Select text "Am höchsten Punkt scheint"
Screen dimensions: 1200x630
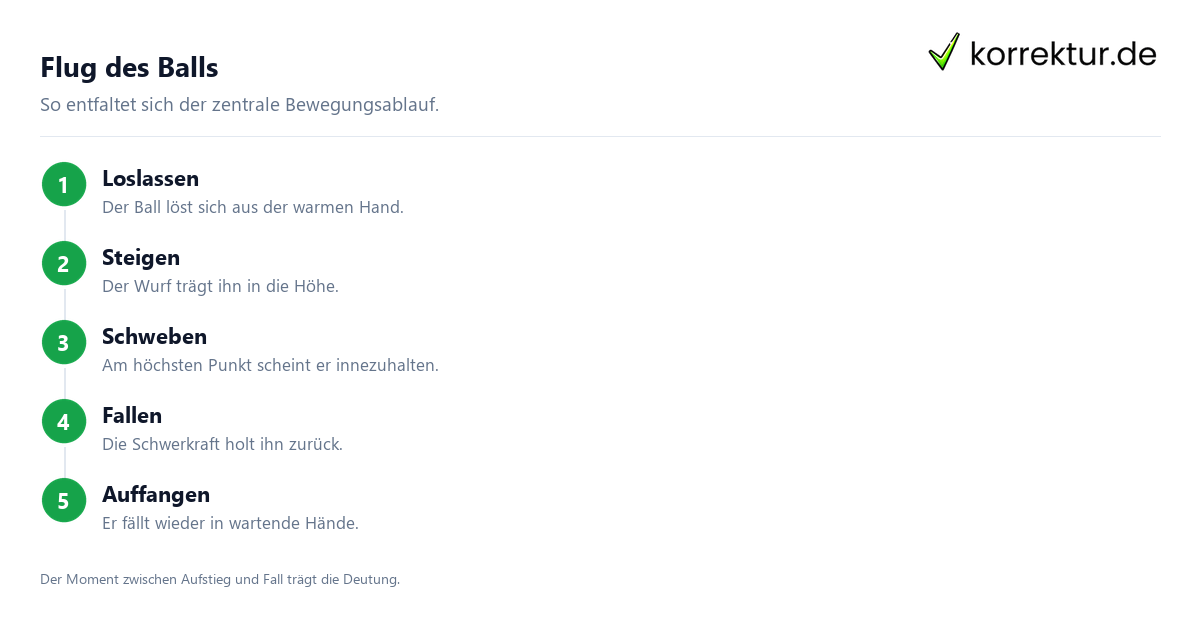[x=270, y=366]
